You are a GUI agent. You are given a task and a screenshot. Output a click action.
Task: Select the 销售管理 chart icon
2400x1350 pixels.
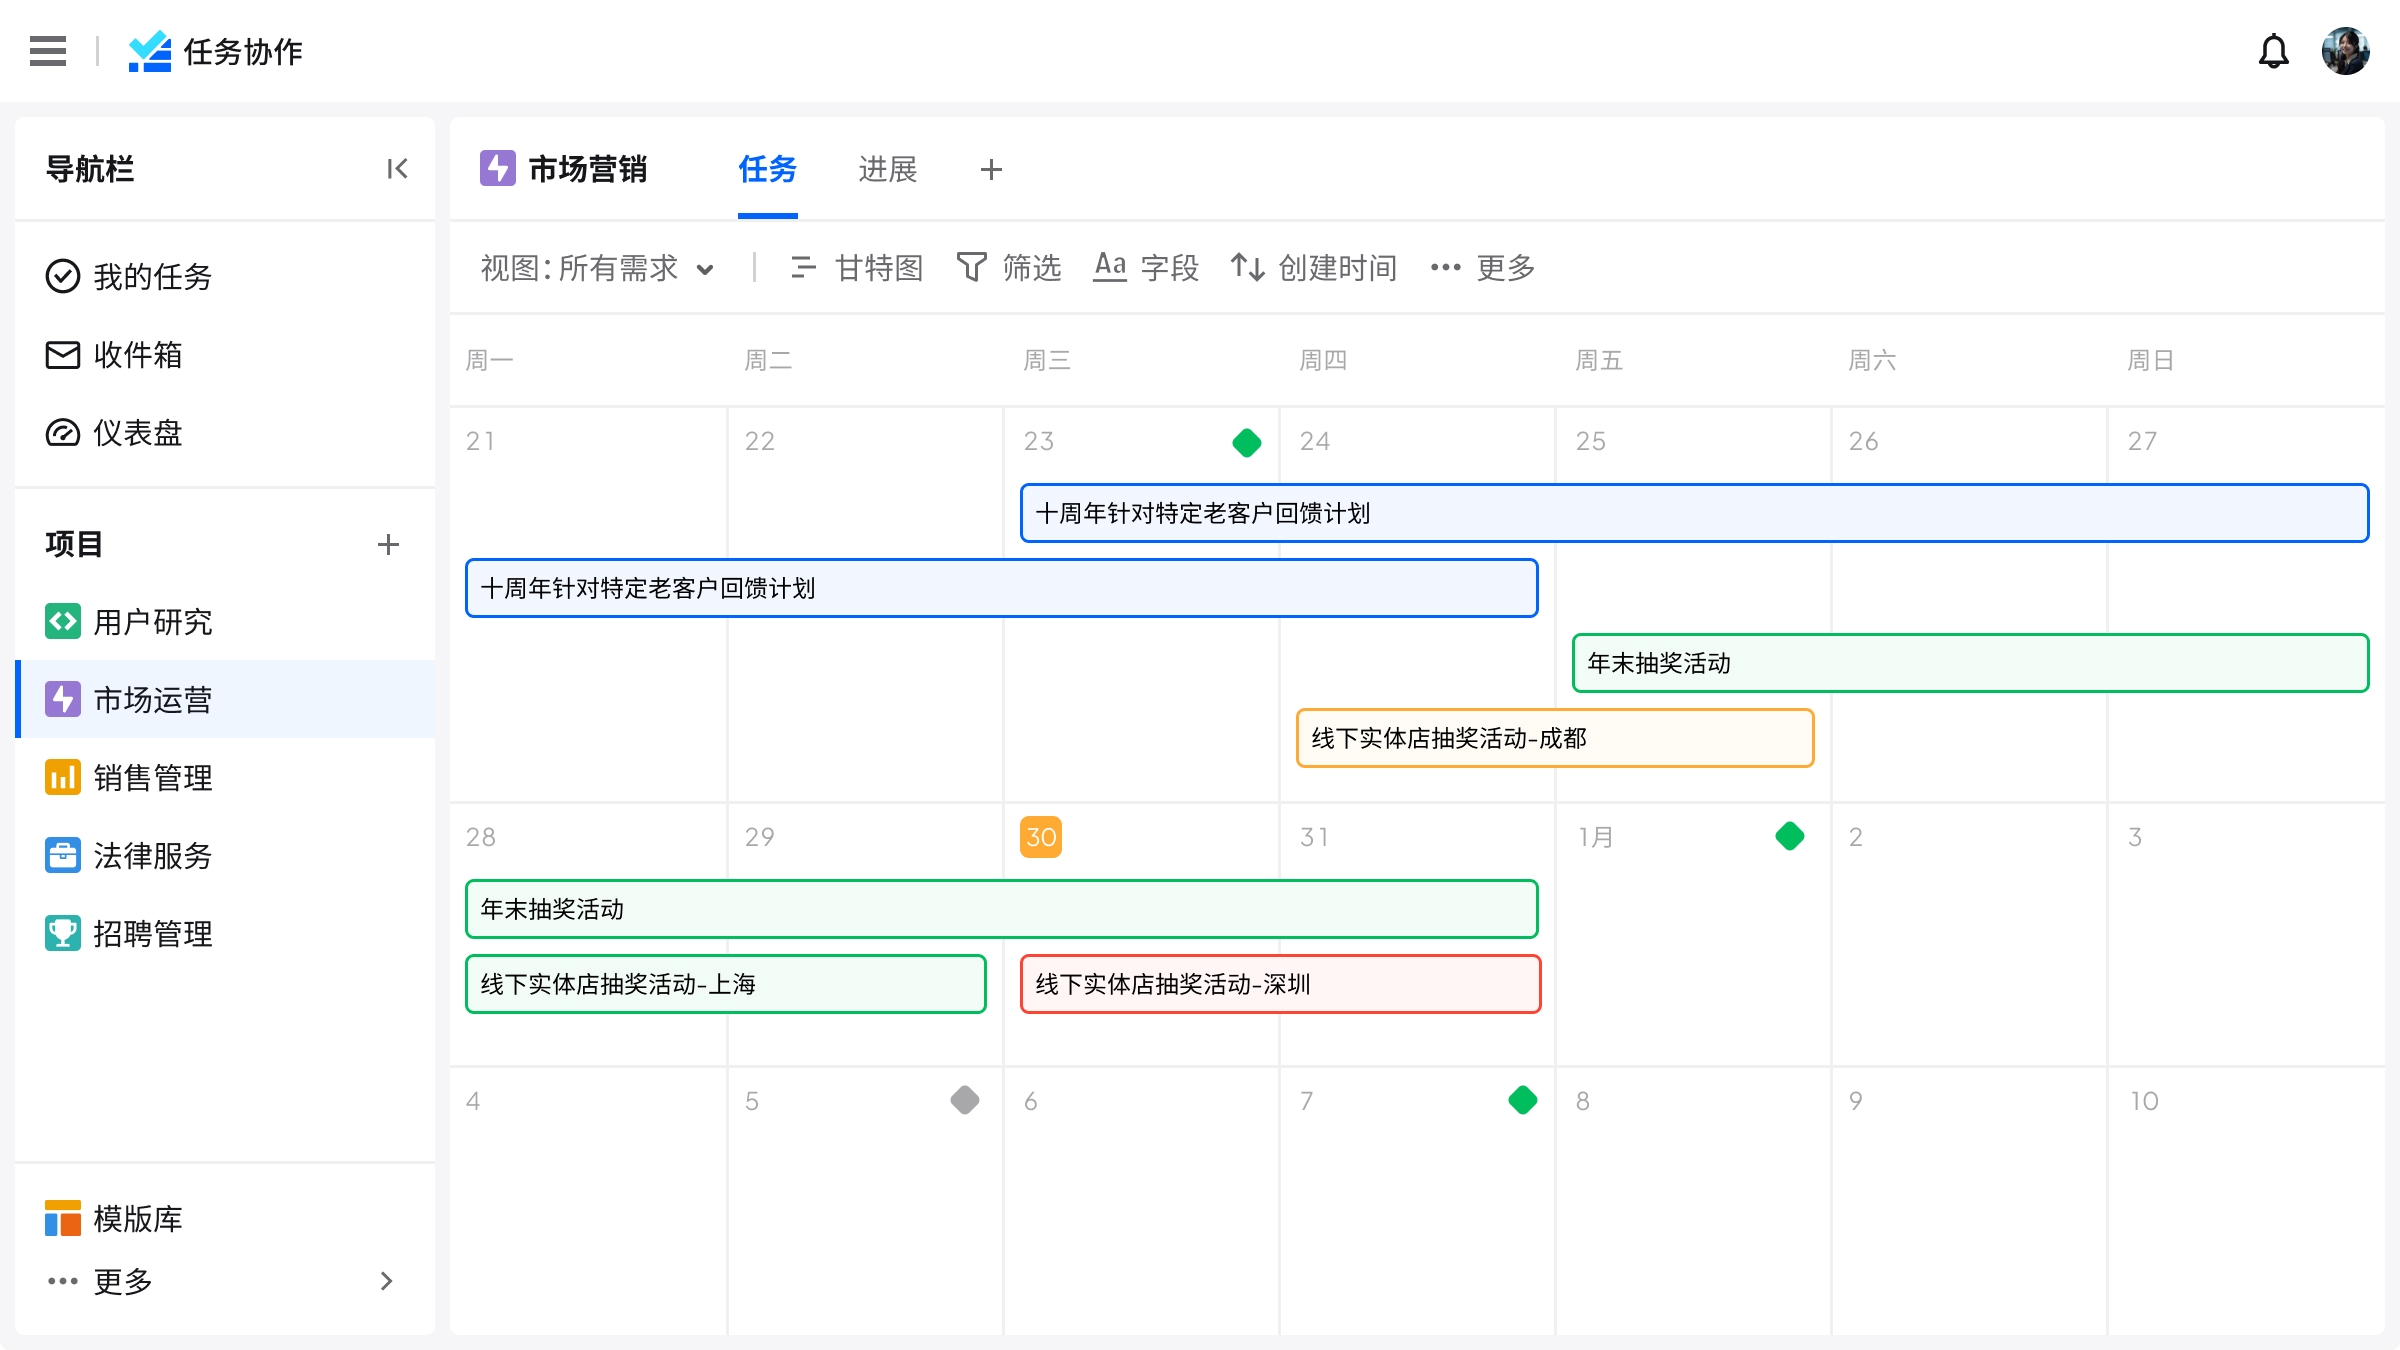(x=63, y=777)
